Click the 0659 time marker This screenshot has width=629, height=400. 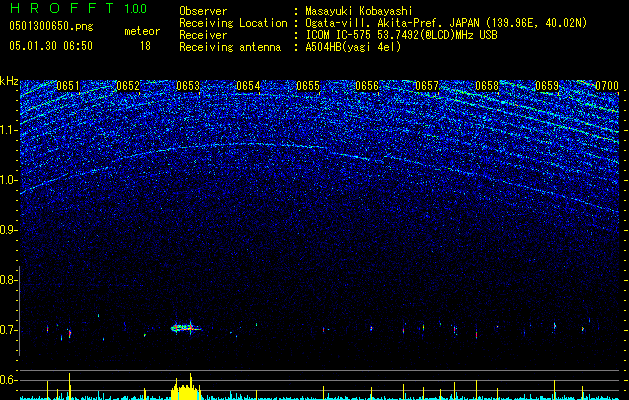click(x=547, y=86)
